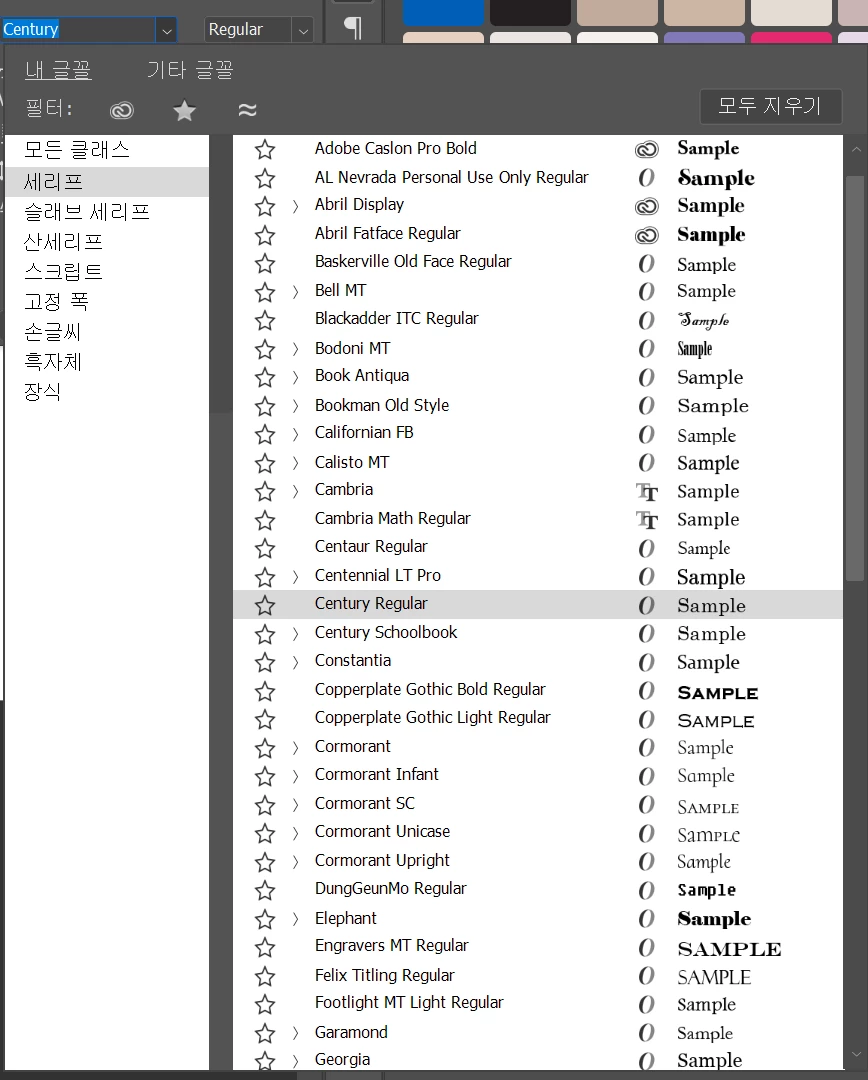This screenshot has width=868, height=1080.
Task: Click OpenType icon in Garamond row
Action: pyautogui.click(x=646, y=1032)
